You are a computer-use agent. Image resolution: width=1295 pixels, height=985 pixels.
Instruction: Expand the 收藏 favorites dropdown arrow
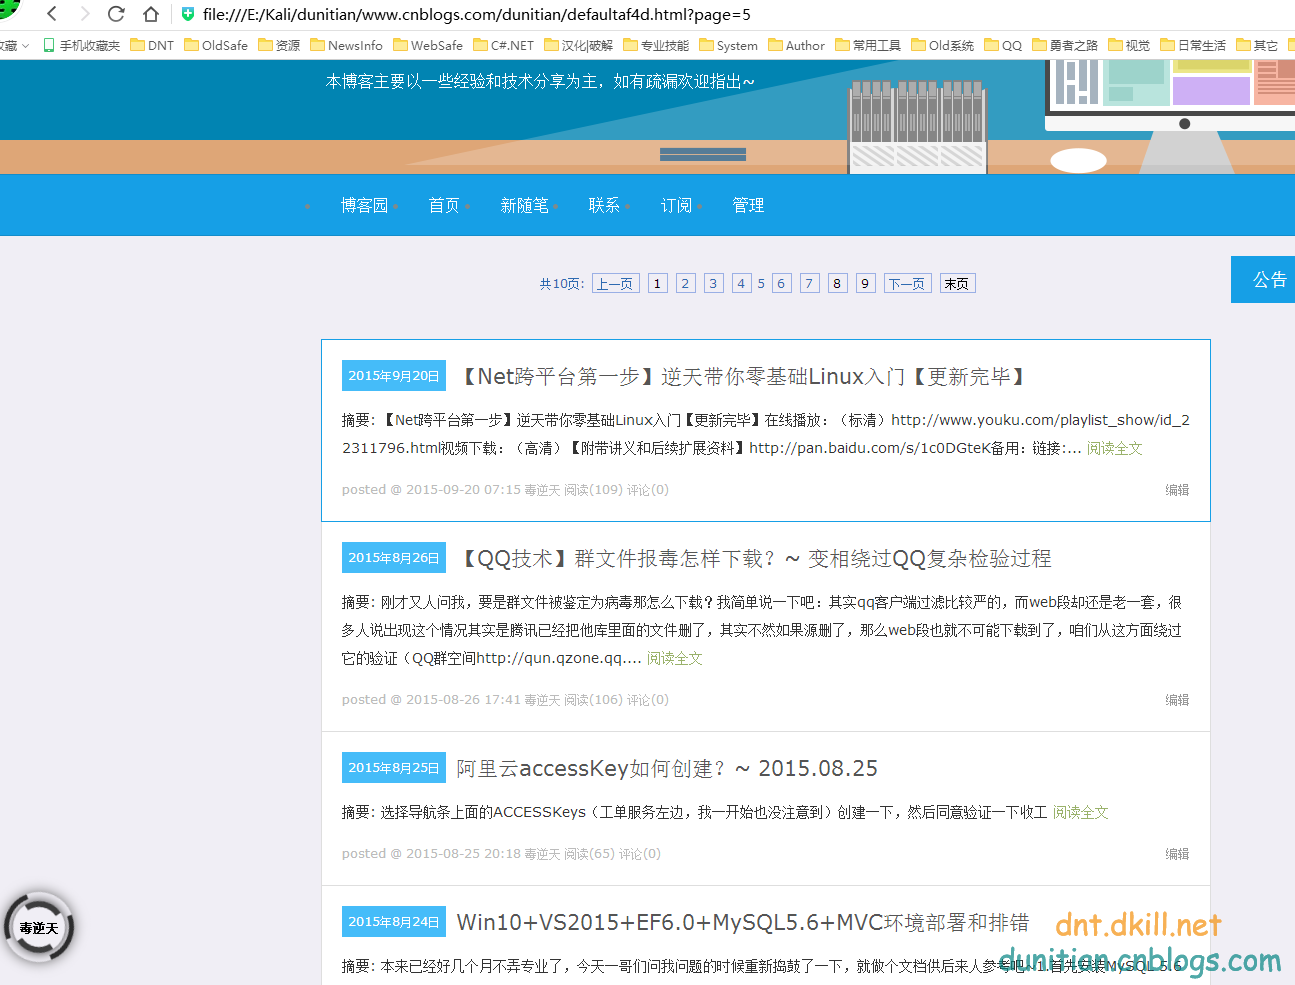pyautogui.click(x=25, y=46)
